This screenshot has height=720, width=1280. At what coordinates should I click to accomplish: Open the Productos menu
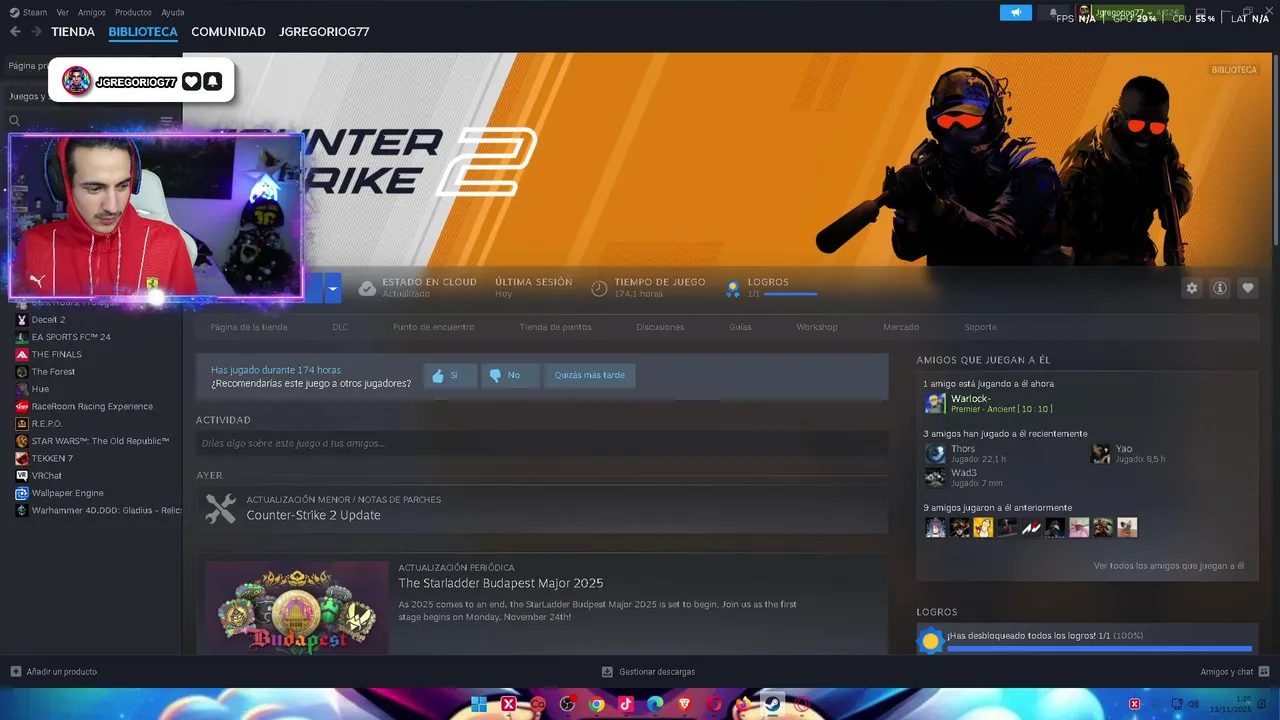[133, 12]
